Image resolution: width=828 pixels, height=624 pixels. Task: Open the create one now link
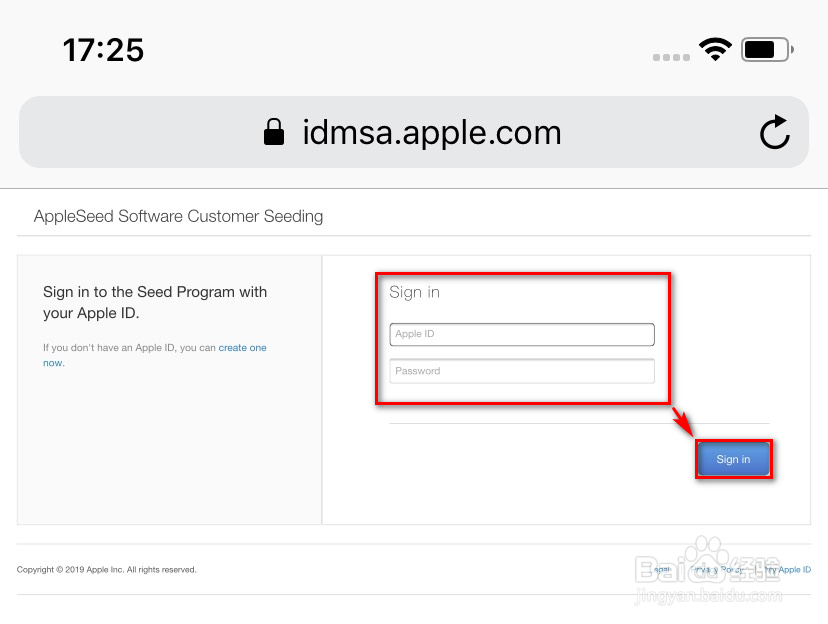(x=243, y=347)
